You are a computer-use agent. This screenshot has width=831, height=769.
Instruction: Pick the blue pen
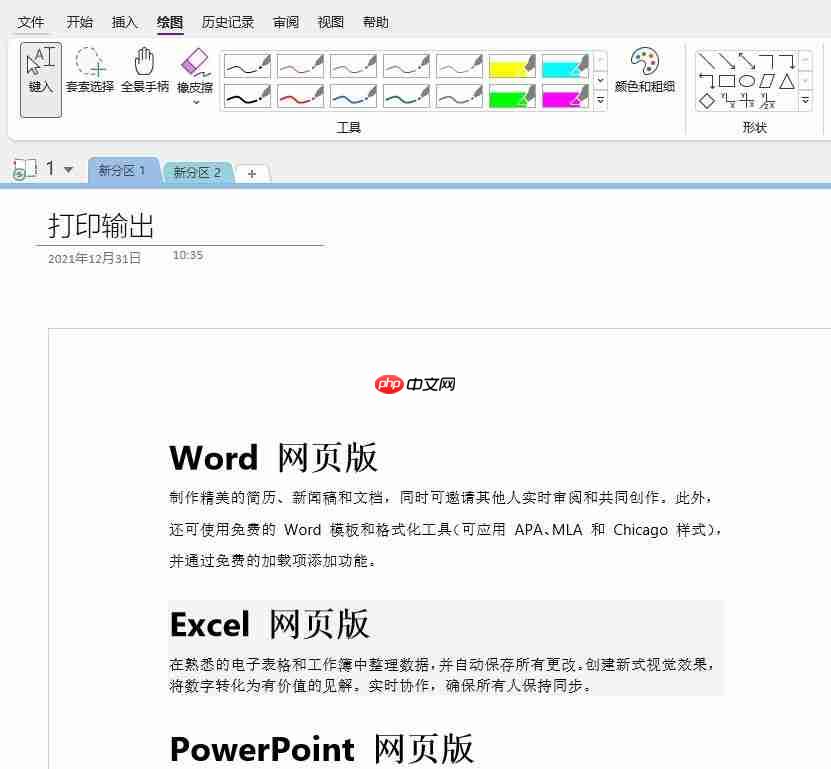[353, 96]
